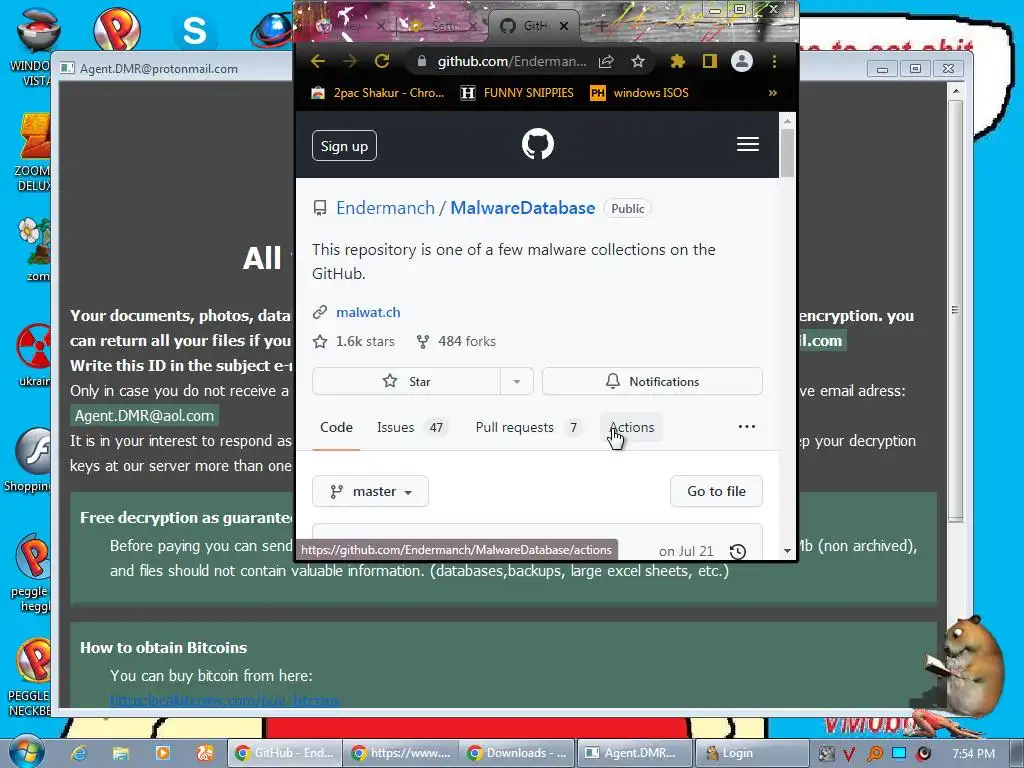
Task: Switch to Login taskbar button
Action: 750,753
